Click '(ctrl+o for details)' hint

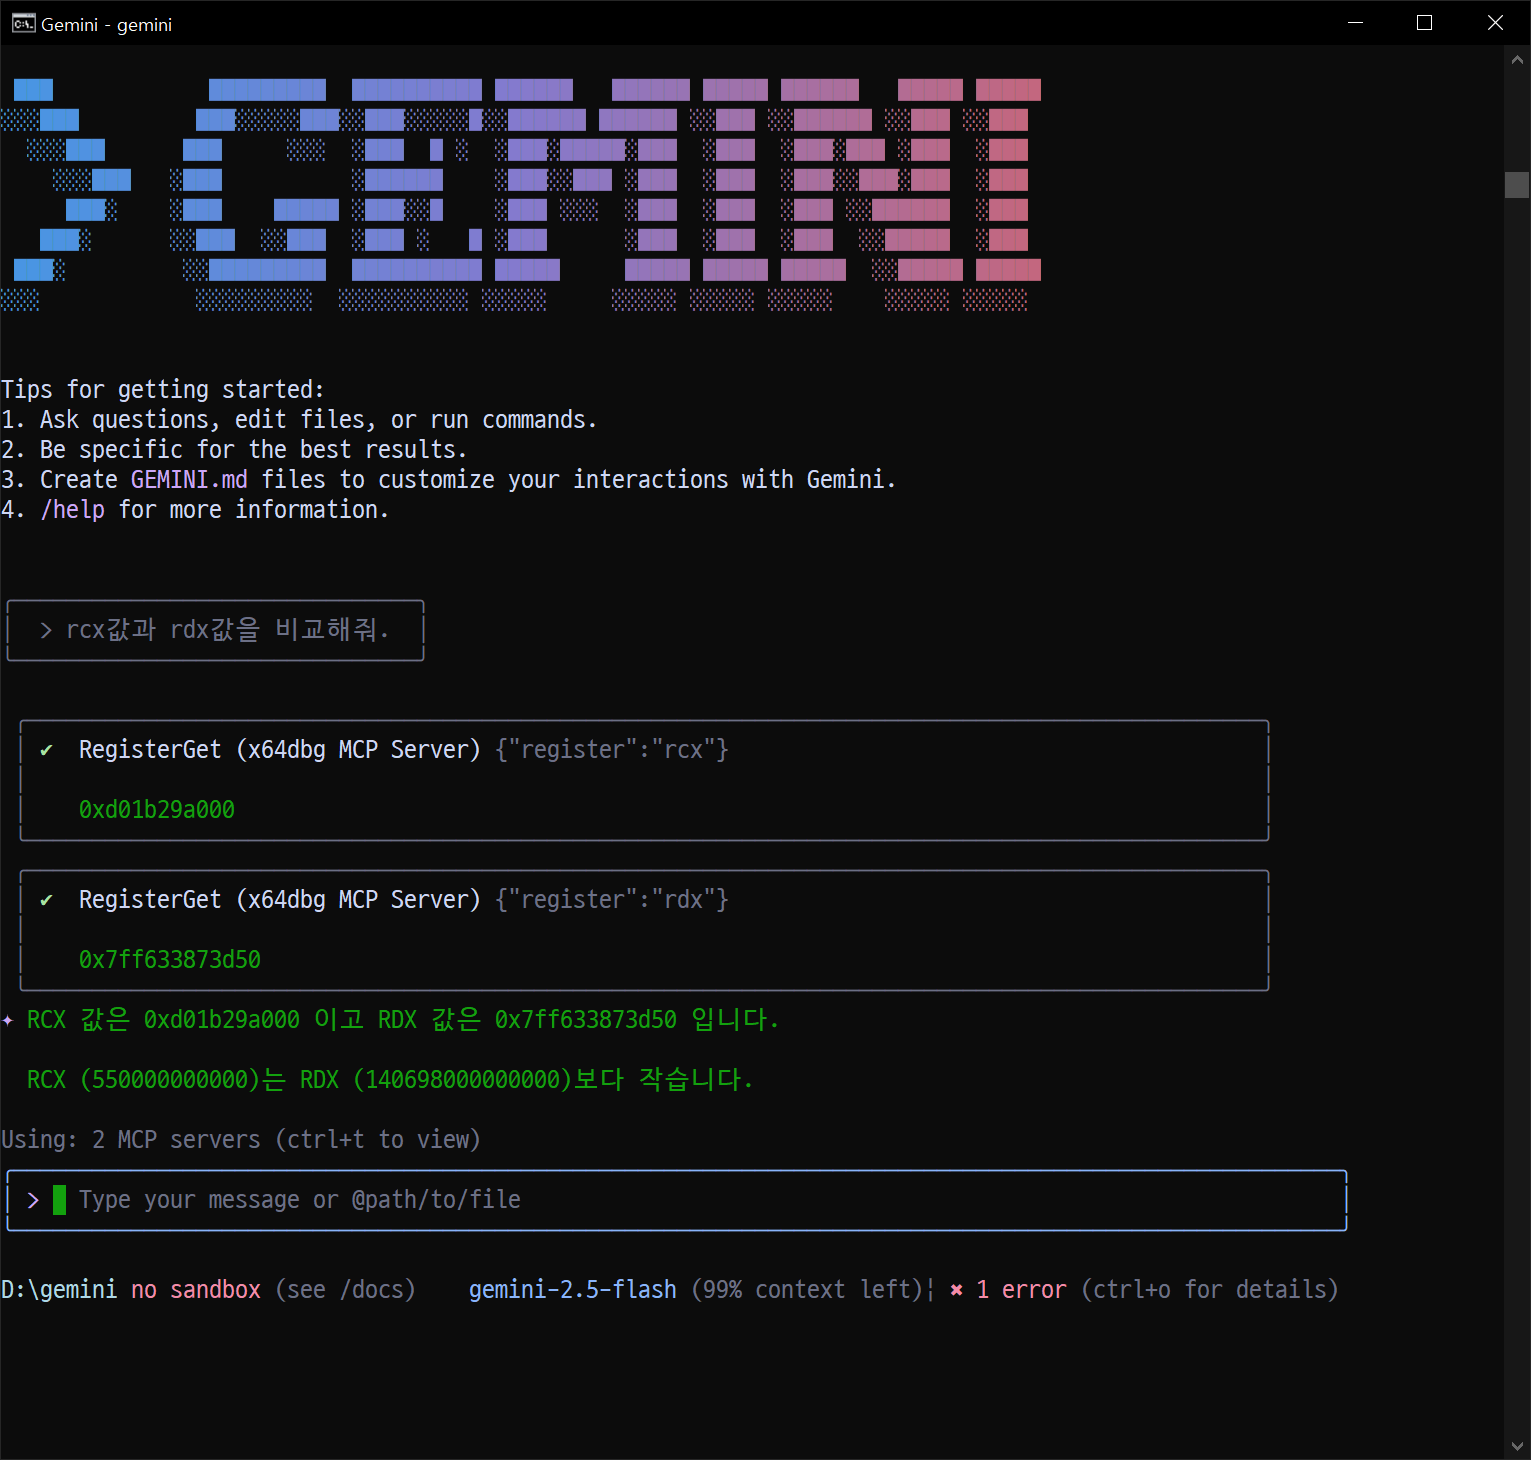pos(1210,1290)
